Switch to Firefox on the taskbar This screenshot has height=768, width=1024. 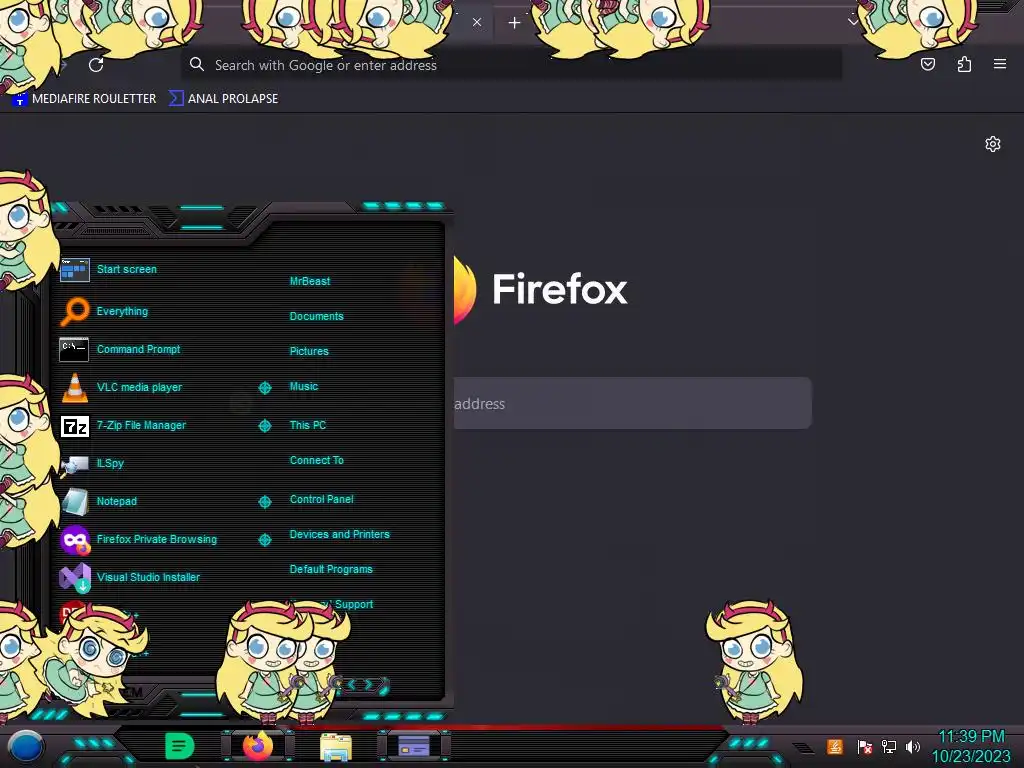[257, 746]
